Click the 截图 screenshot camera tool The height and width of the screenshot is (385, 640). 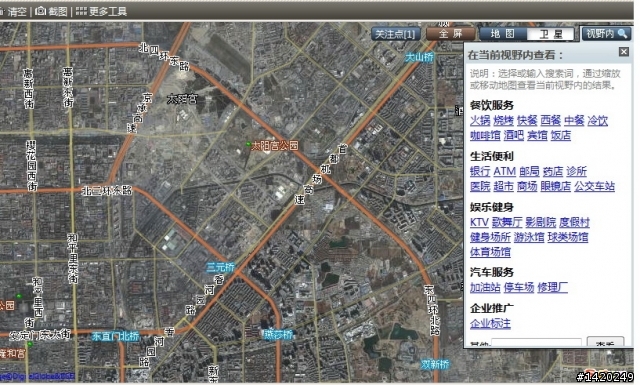(51, 11)
